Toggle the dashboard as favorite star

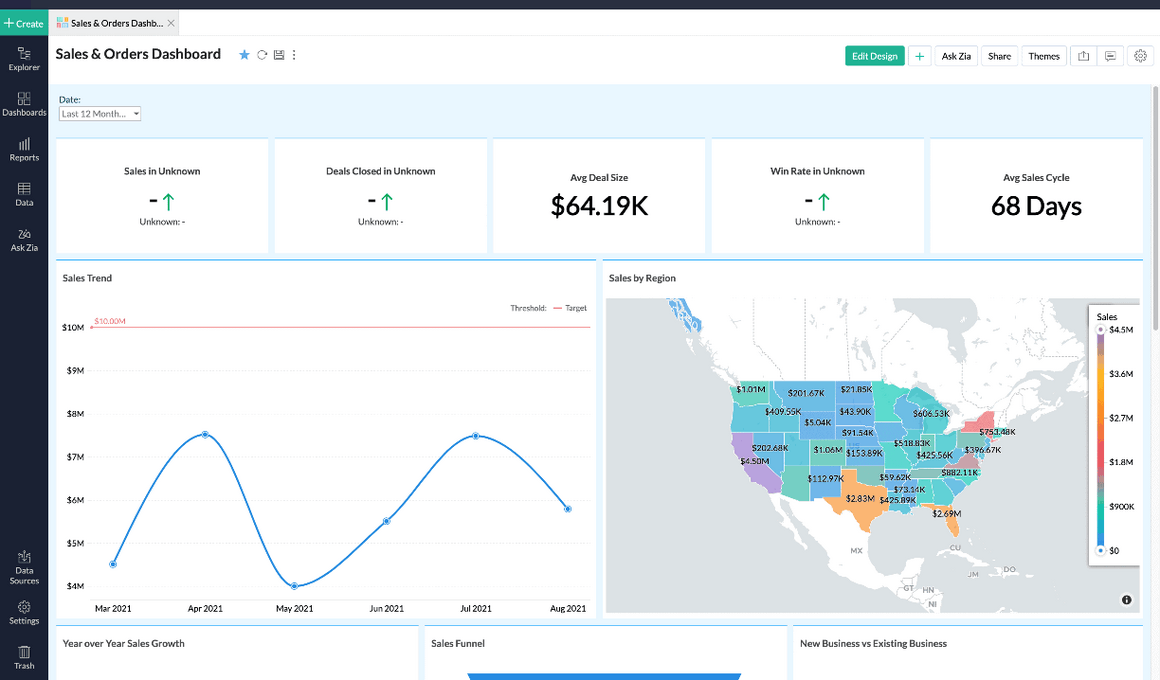pos(244,55)
